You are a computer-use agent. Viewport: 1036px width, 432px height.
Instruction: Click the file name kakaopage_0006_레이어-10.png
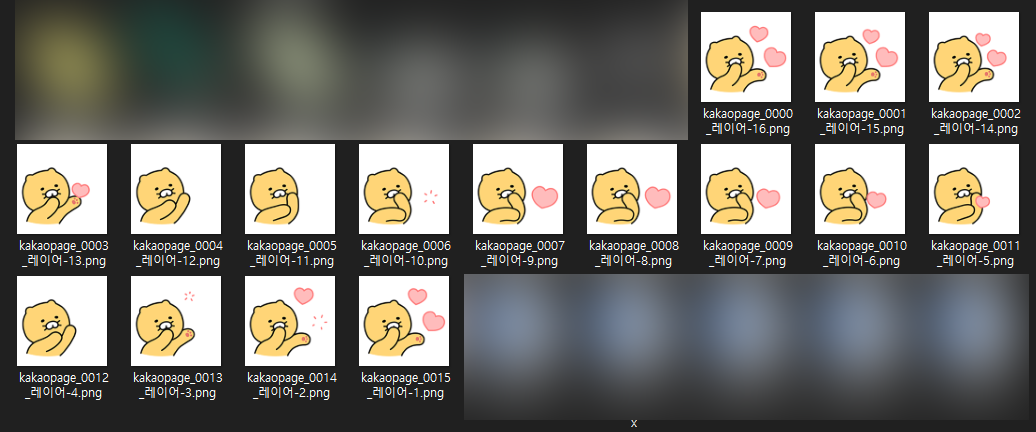click(x=406, y=254)
